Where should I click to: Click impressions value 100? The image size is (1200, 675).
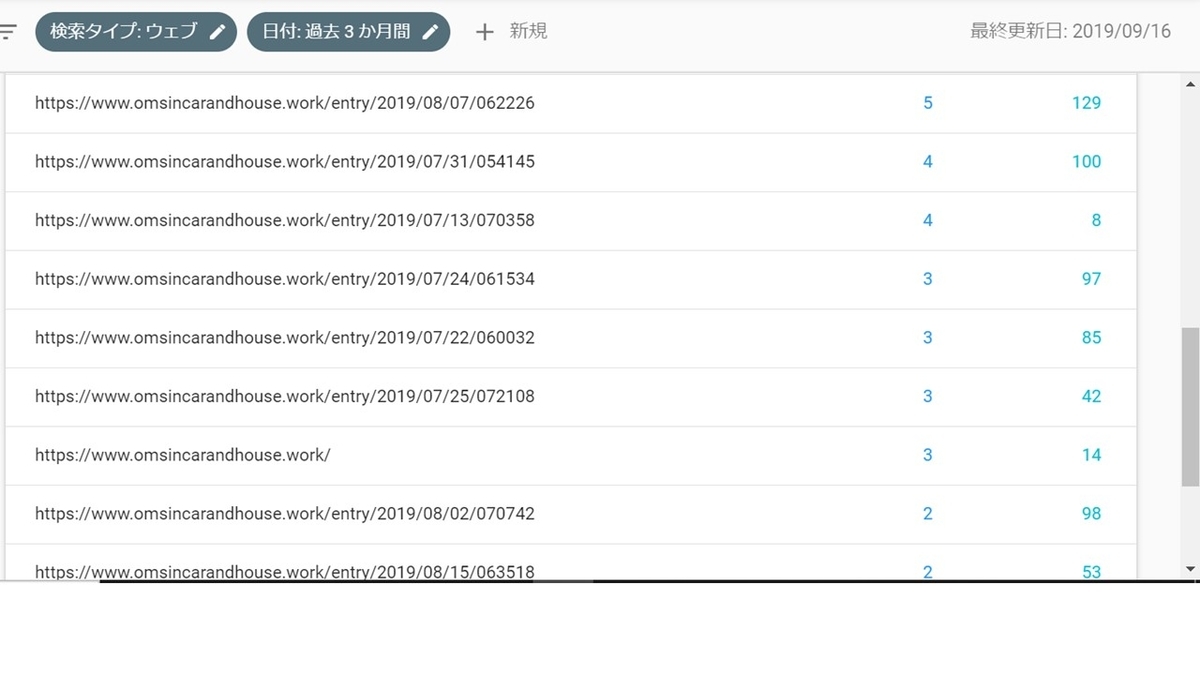click(x=1086, y=161)
